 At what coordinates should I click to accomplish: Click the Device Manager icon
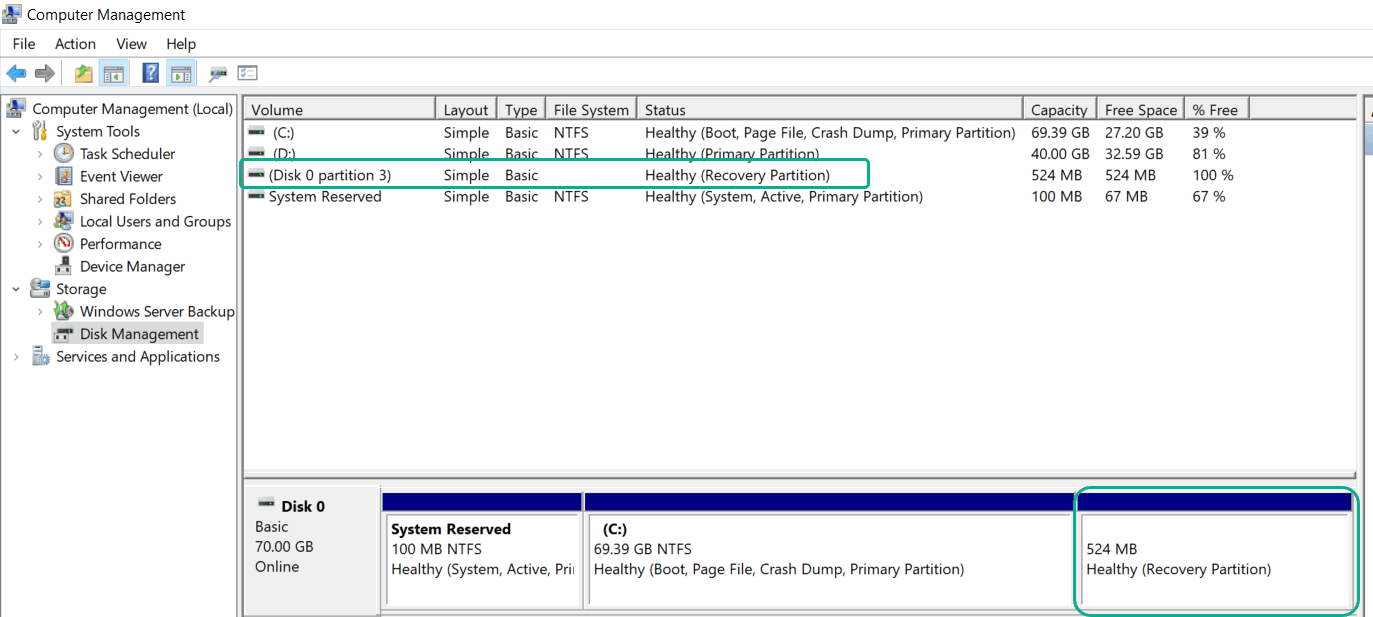64,266
